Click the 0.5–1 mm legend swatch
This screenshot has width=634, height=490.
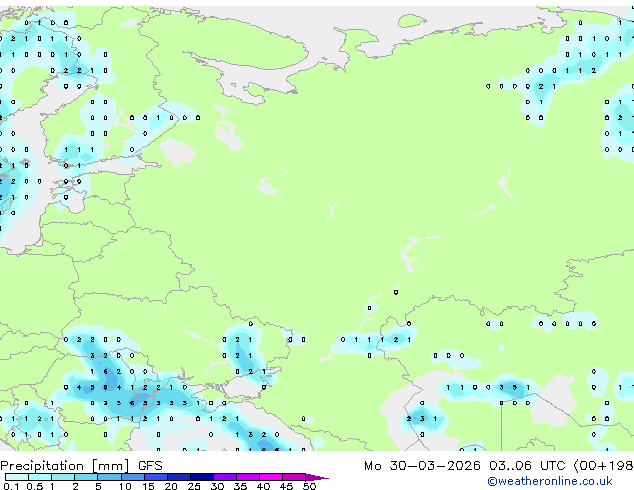click(x=40, y=477)
